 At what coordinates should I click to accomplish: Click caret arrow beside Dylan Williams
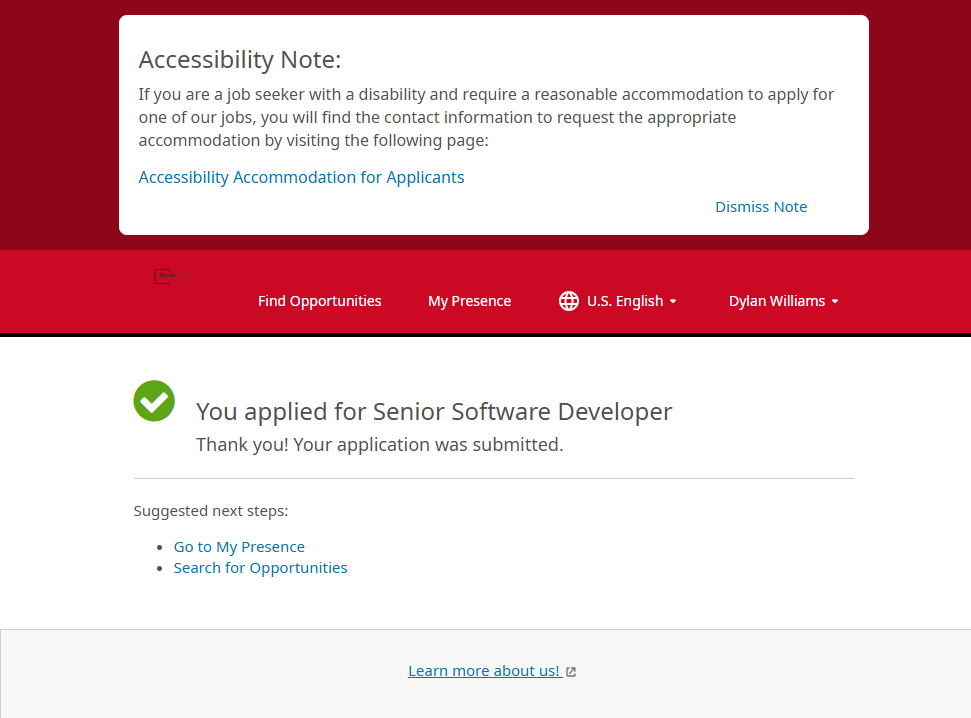(x=835, y=301)
